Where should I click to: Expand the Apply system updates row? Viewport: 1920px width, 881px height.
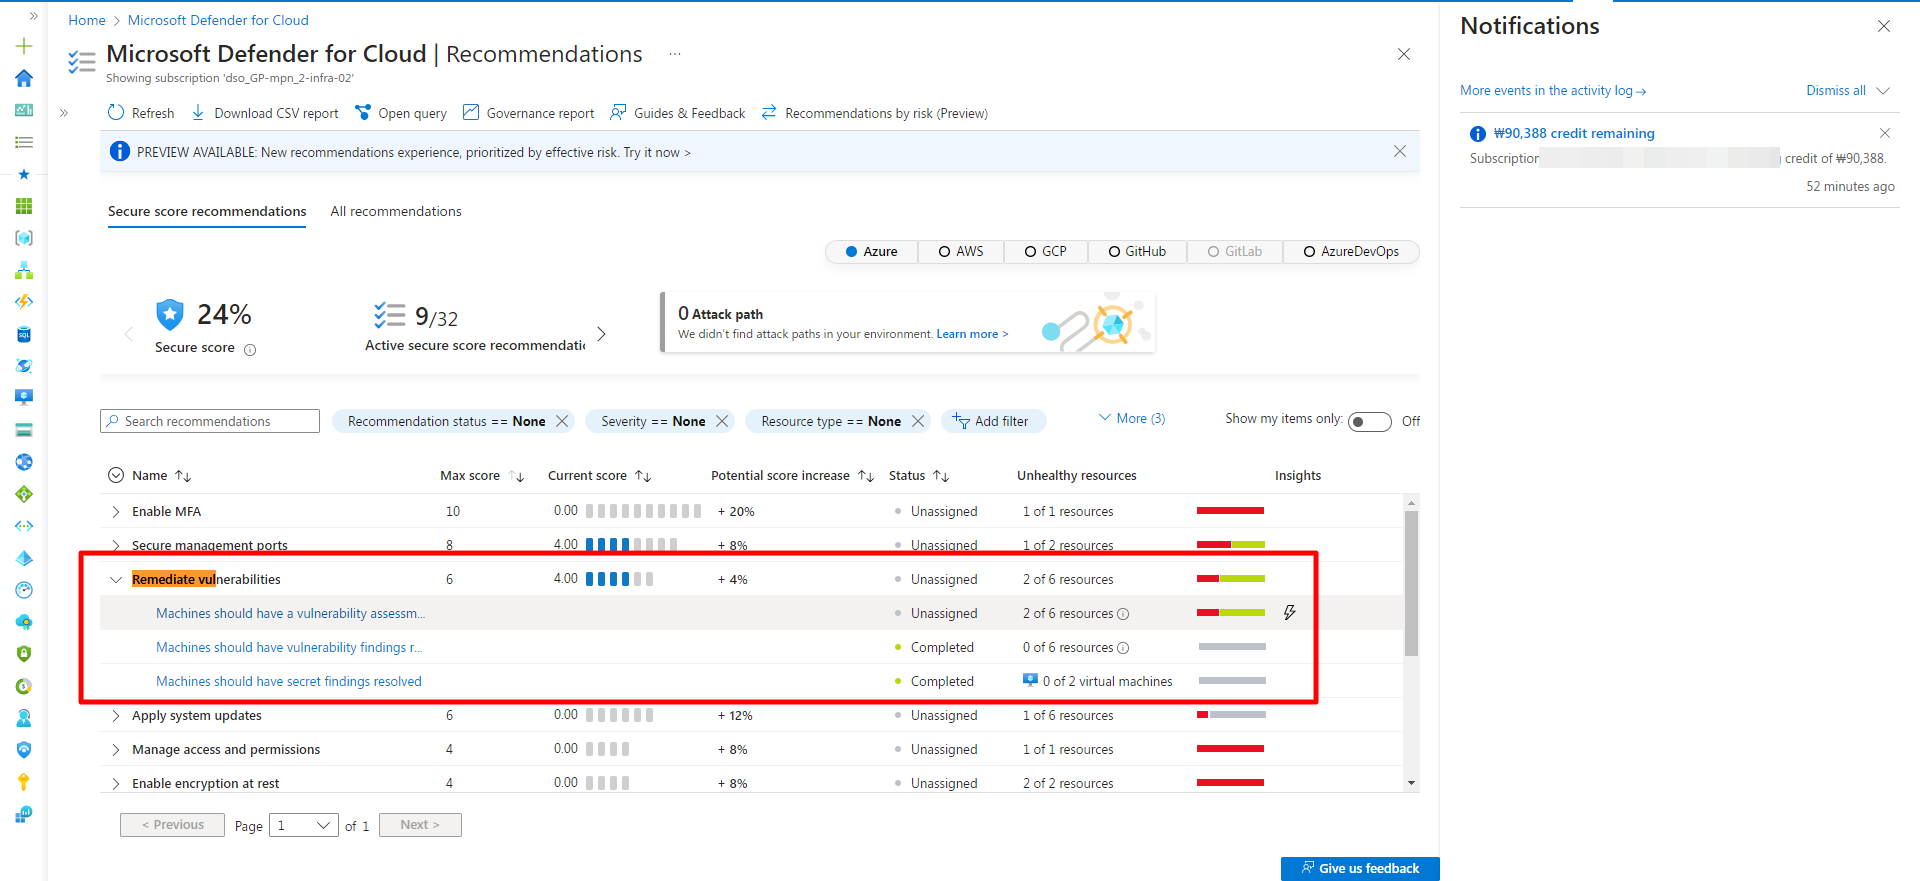click(x=116, y=715)
